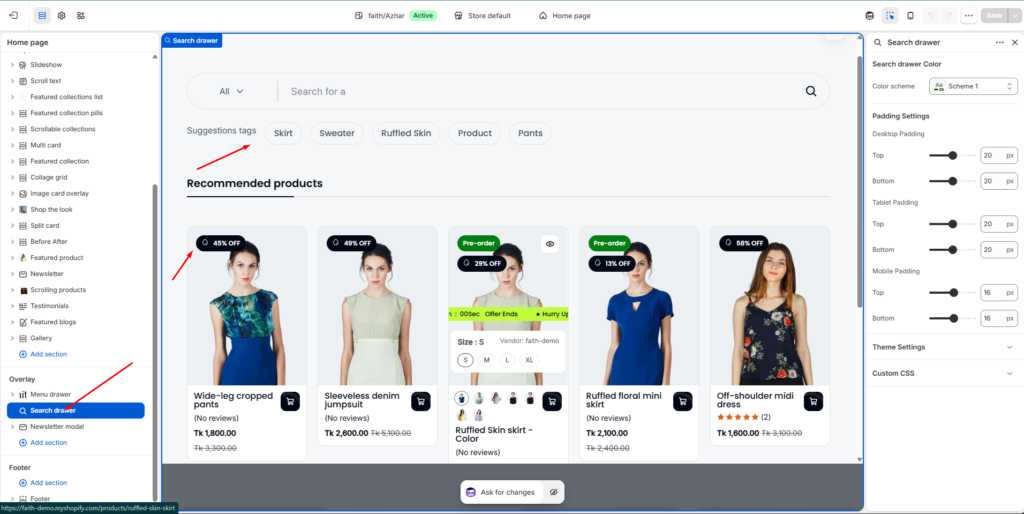Click the search magnifier in preview search bar
The image size is (1024, 514).
[x=811, y=91]
